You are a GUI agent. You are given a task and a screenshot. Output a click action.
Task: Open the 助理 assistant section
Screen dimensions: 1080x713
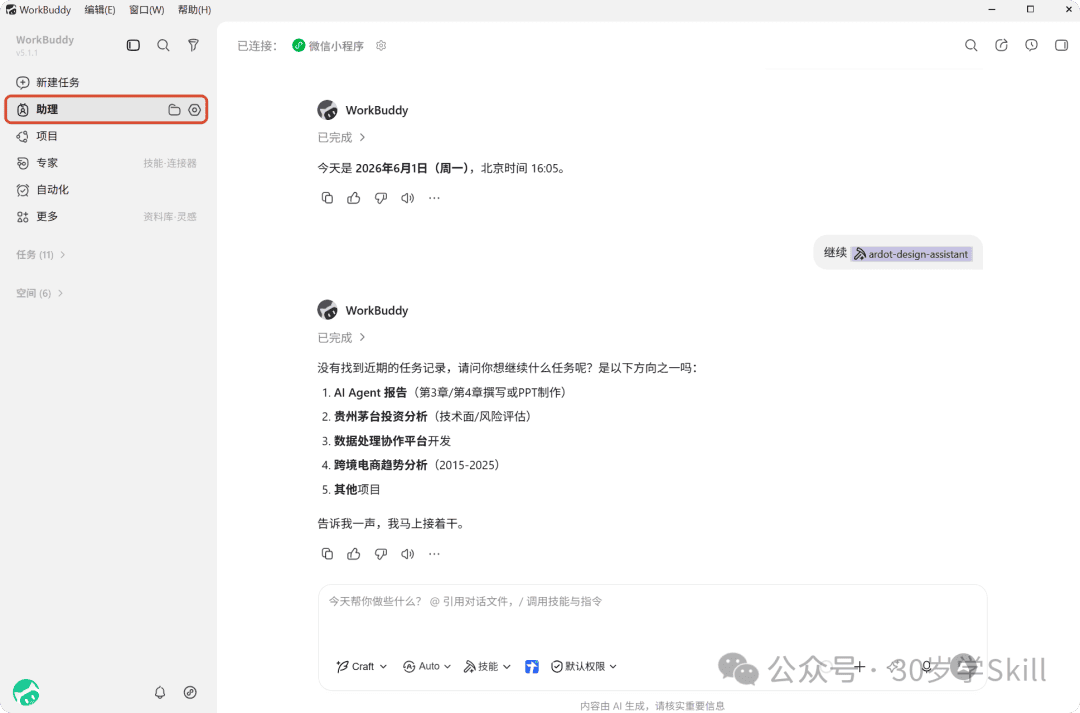pyautogui.click(x=106, y=110)
